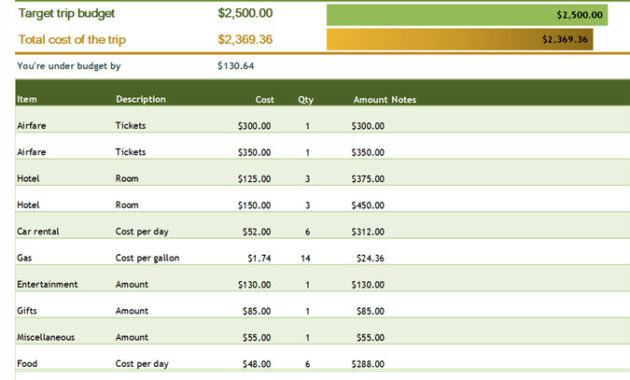
Task: Click the Qty column header
Action: [305, 100]
